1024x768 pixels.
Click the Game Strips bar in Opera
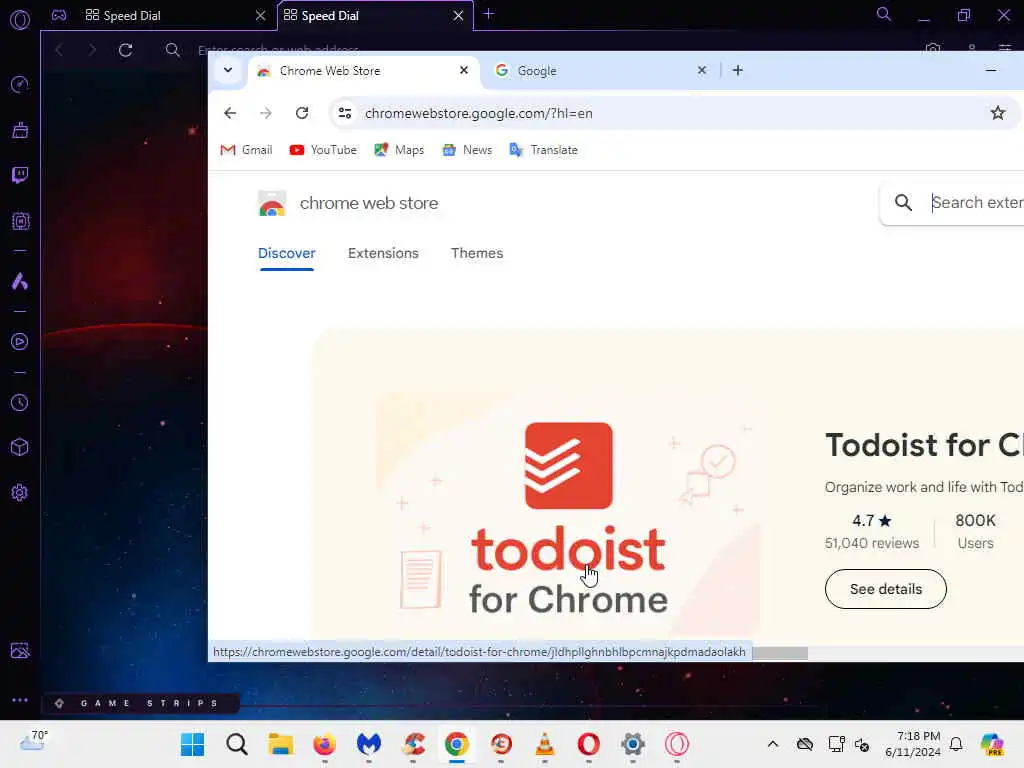(141, 703)
